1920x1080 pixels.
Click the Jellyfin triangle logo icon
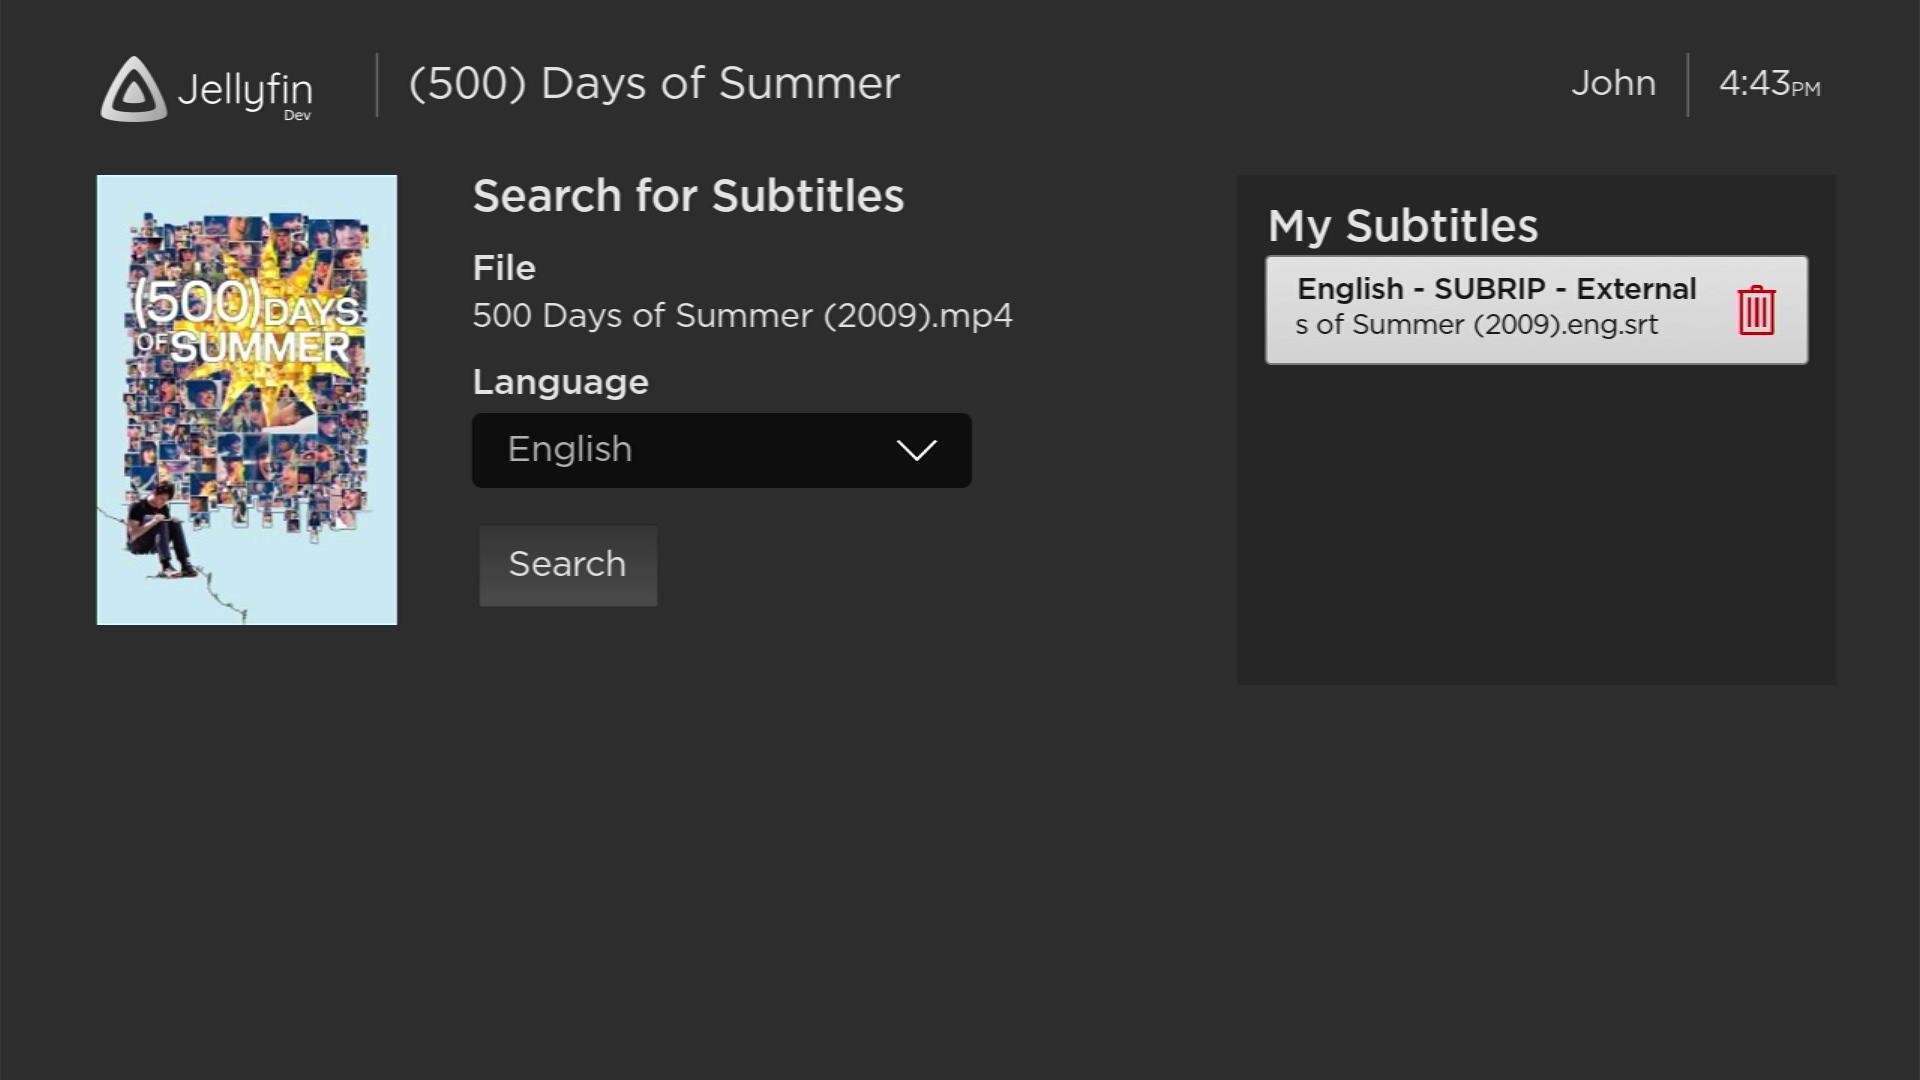pyautogui.click(x=133, y=90)
